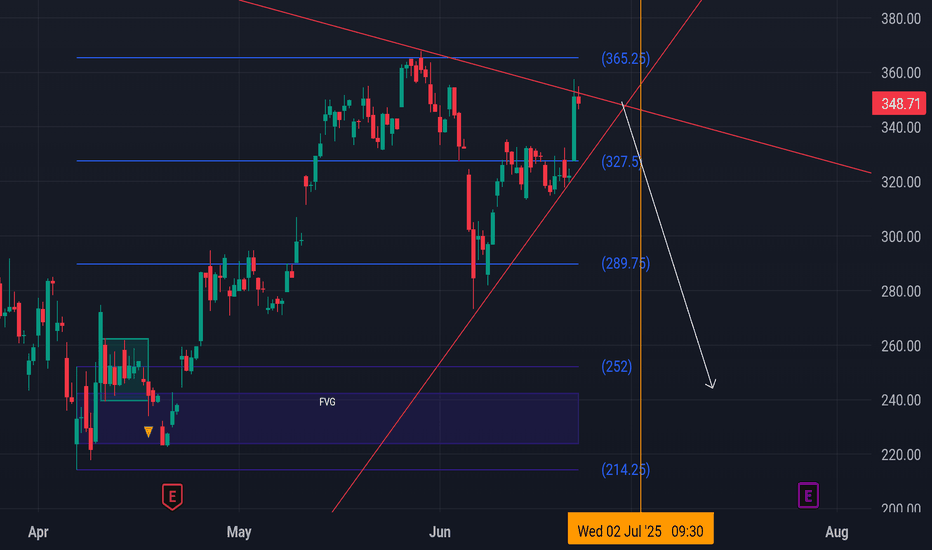Image resolution: width=932 pixels, height=550 pixels.
Task: Click the 220.00 price scale value
Action: [900, 455]
